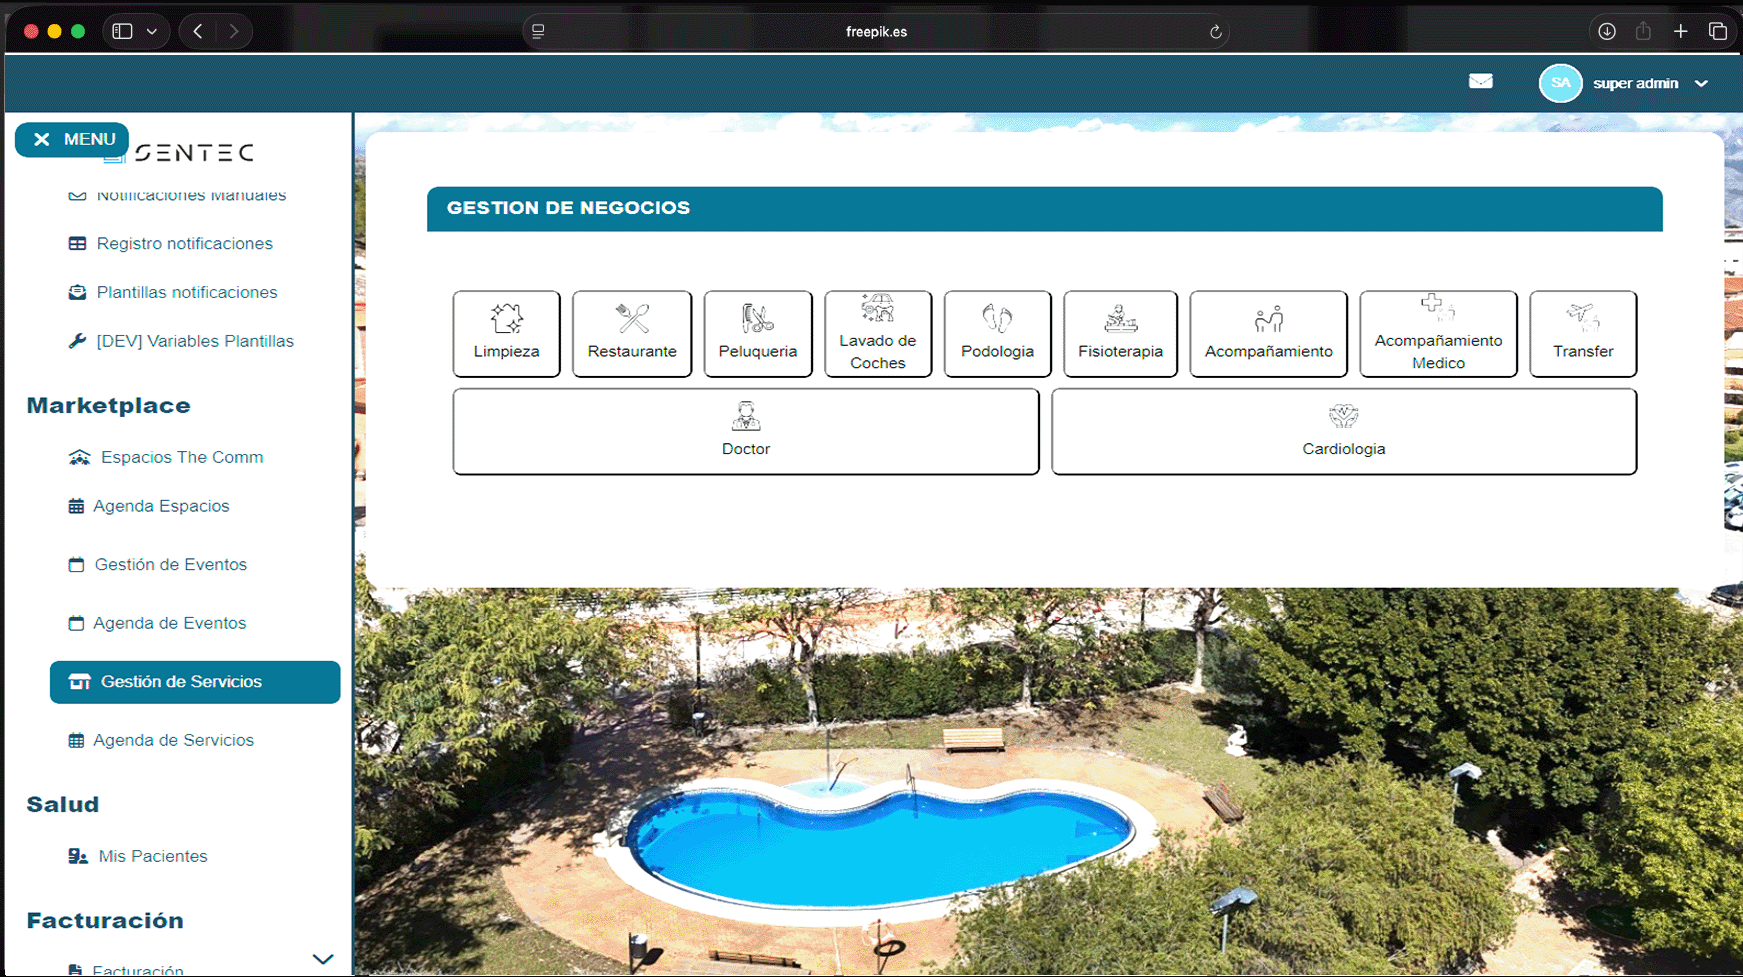The image size is (1743, 977).
Task: Go forward with browser forward arrow
Action: click(x=234, y=32)
